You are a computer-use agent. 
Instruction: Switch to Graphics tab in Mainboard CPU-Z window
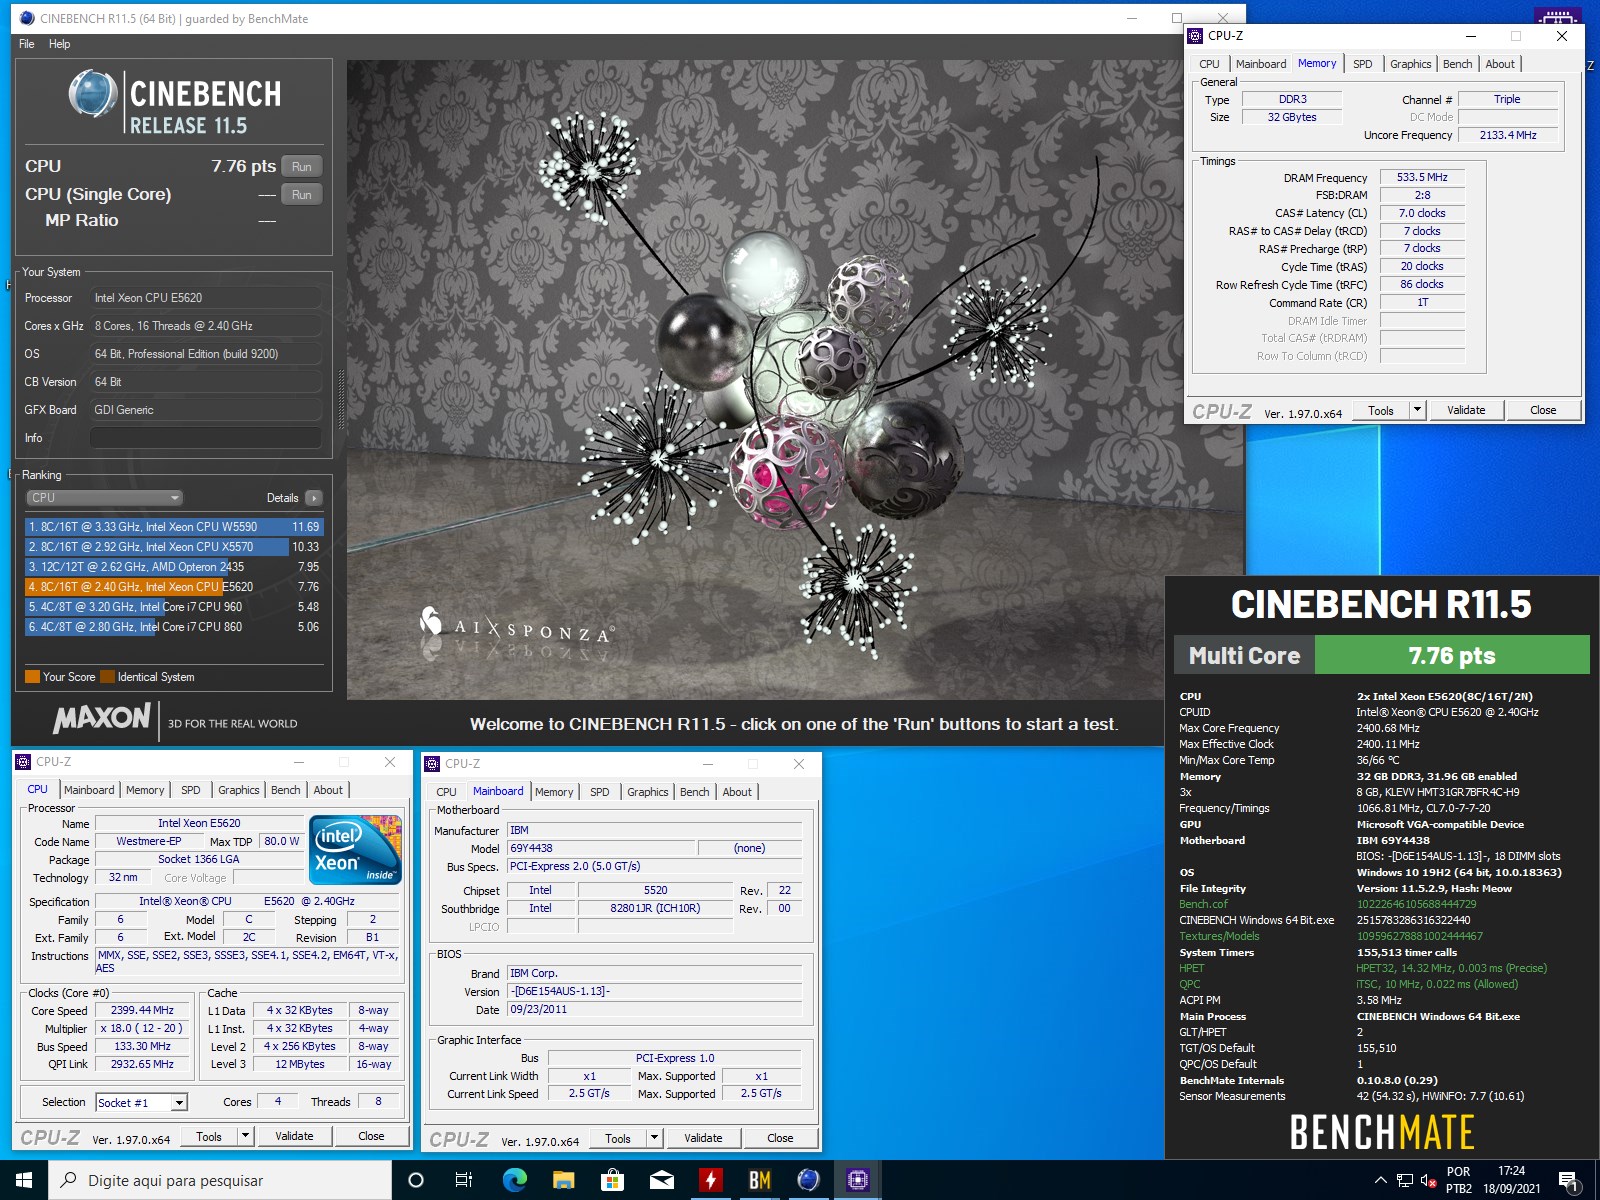(x=647, y=792)
